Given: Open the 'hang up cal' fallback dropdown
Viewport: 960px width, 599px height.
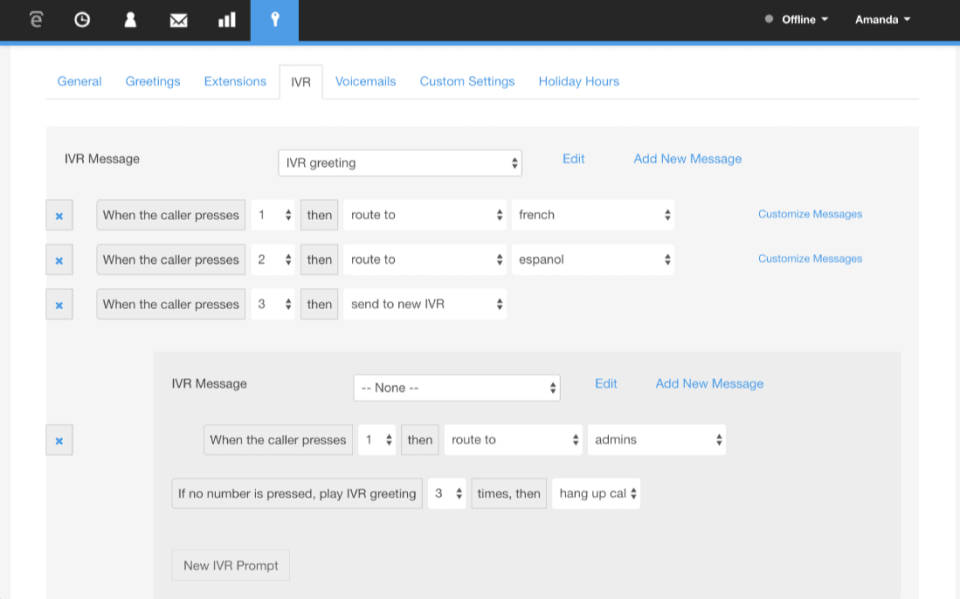Looking at the screenshot, I should 596,493.
